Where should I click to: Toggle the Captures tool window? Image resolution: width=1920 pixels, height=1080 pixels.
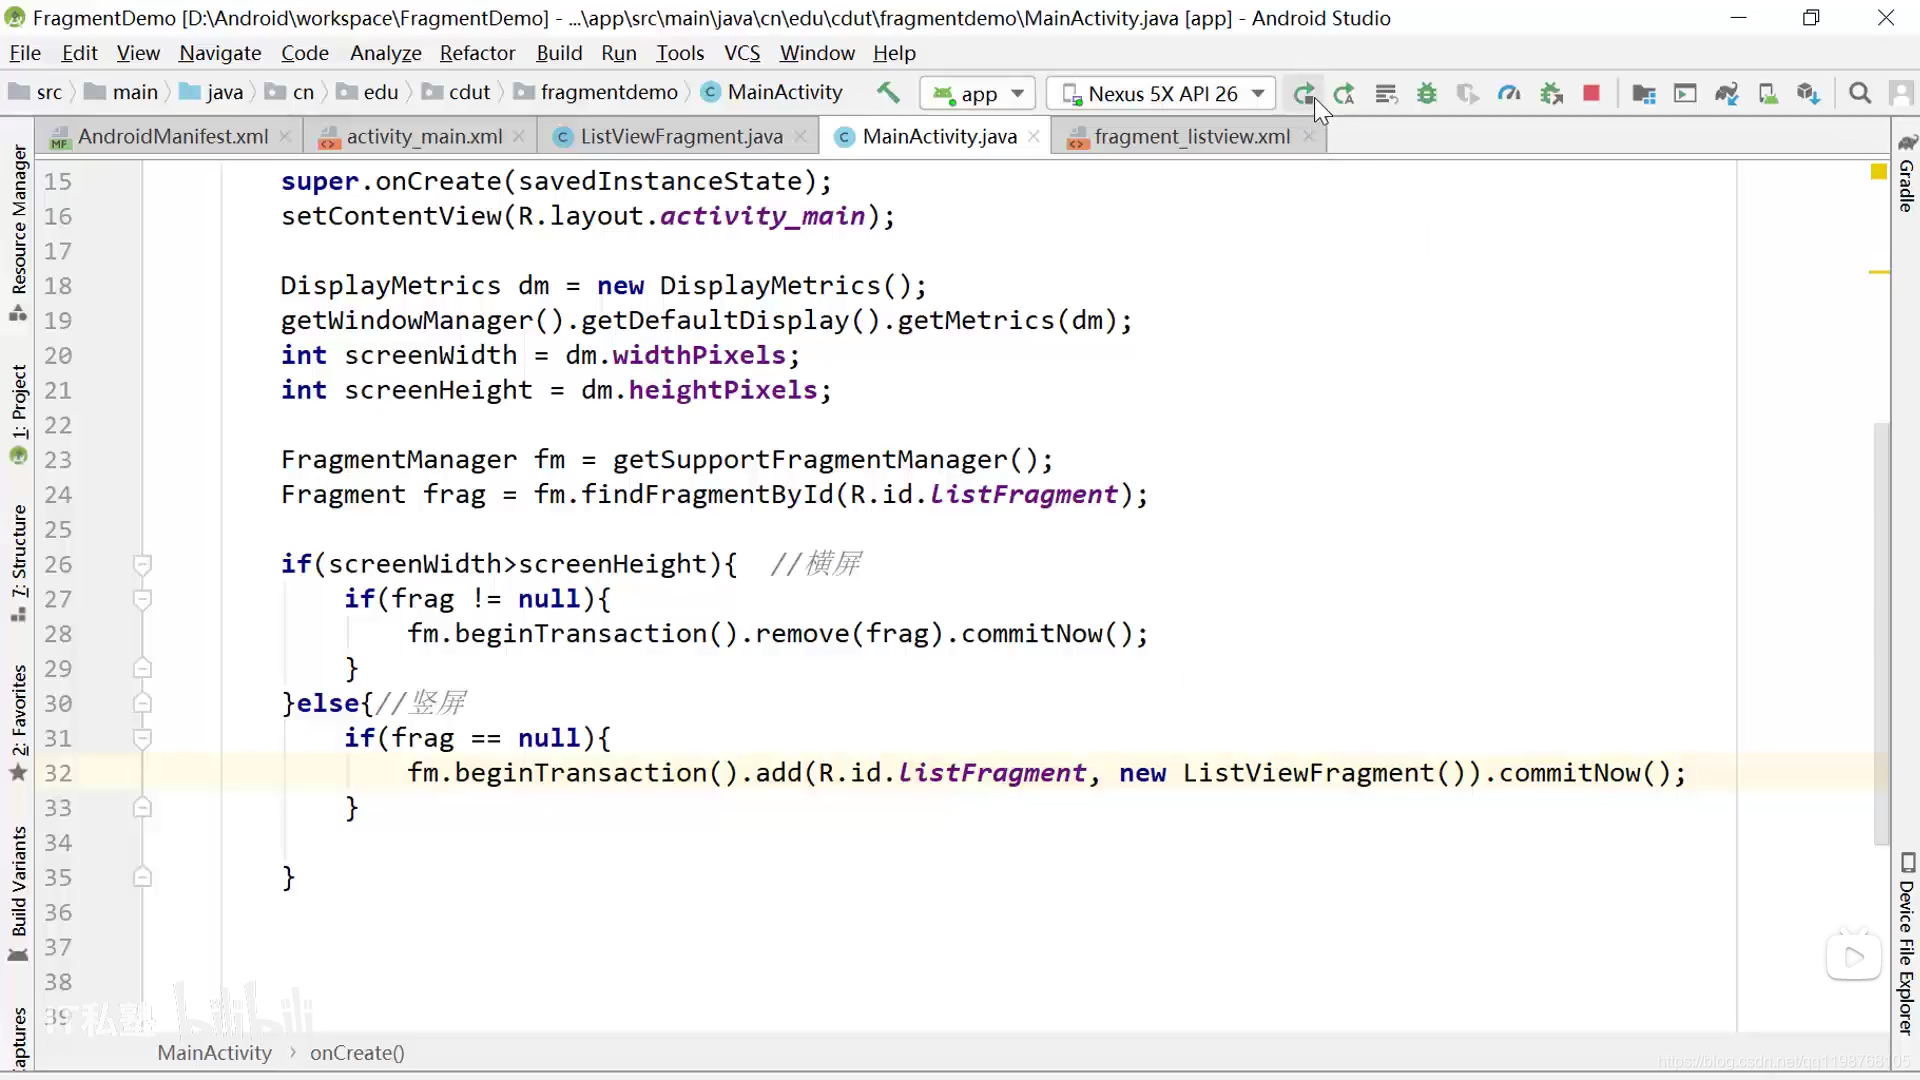(x=18, y=1038)
